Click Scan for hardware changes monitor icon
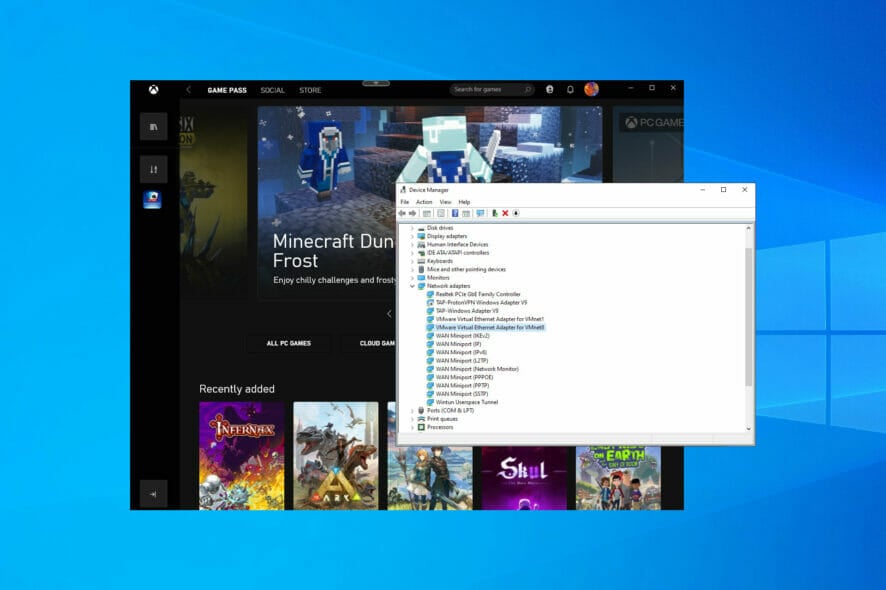 [x=480, y=214]
